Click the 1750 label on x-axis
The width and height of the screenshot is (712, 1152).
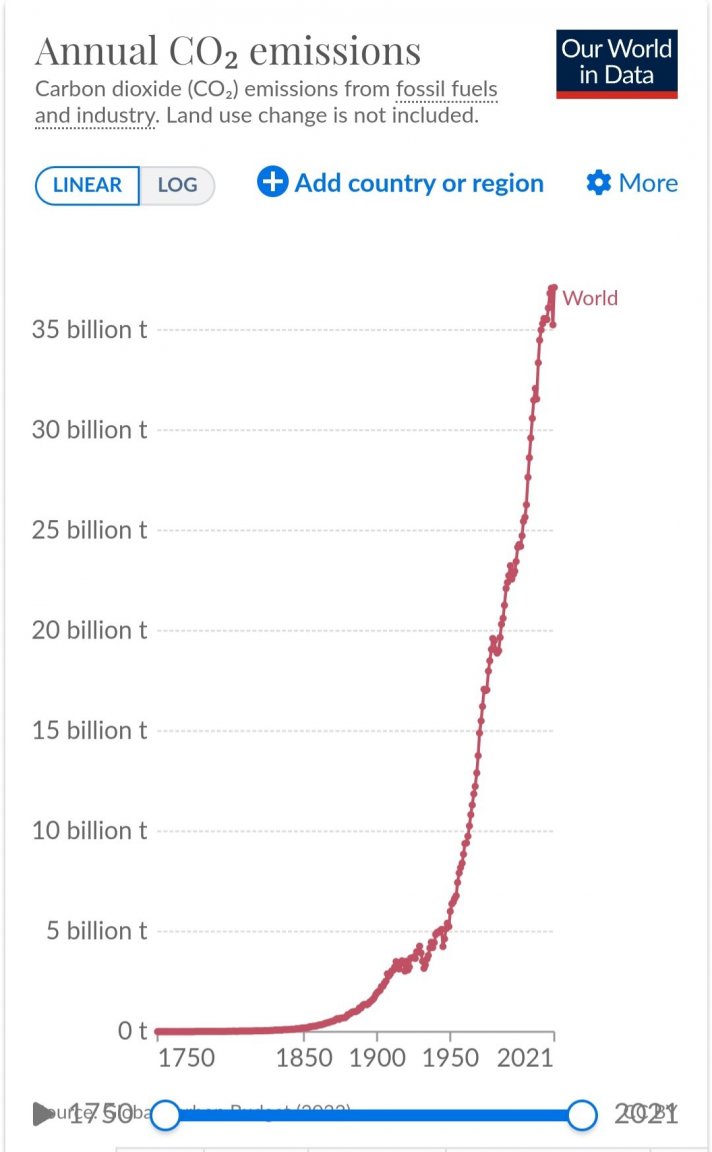tap(187, 1058)
